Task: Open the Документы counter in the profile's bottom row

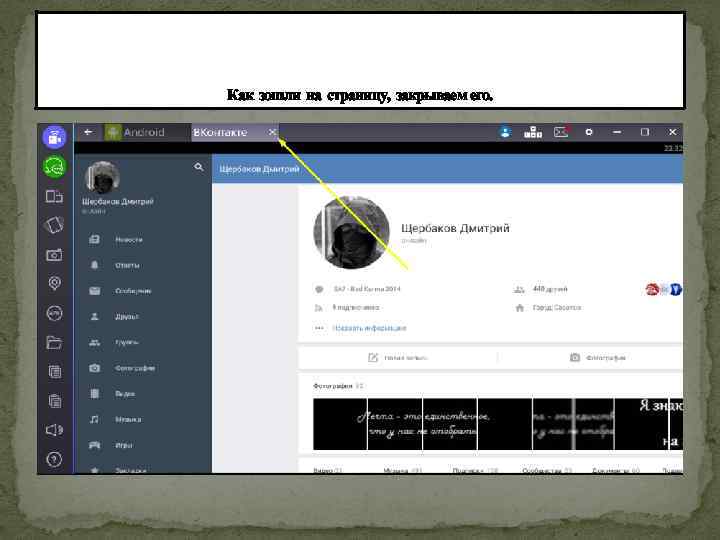Action: [616, 470]
